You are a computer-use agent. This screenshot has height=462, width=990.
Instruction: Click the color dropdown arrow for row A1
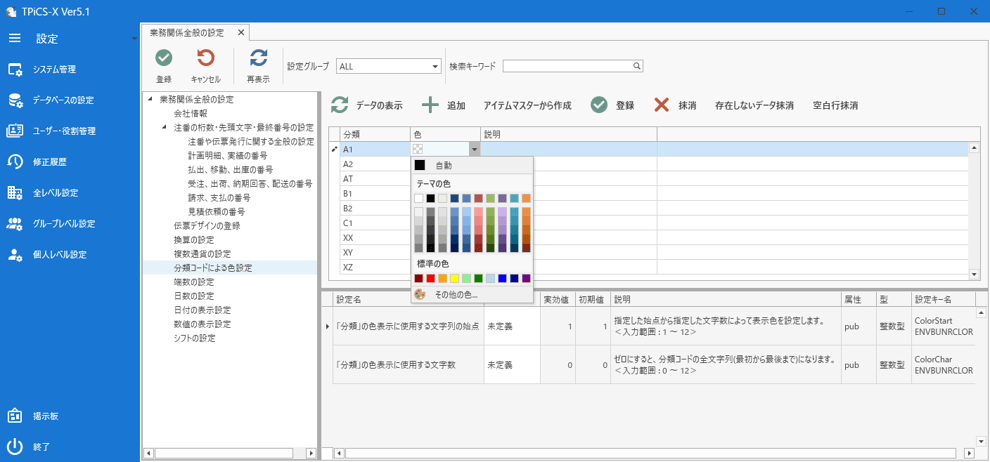(474, 149)
